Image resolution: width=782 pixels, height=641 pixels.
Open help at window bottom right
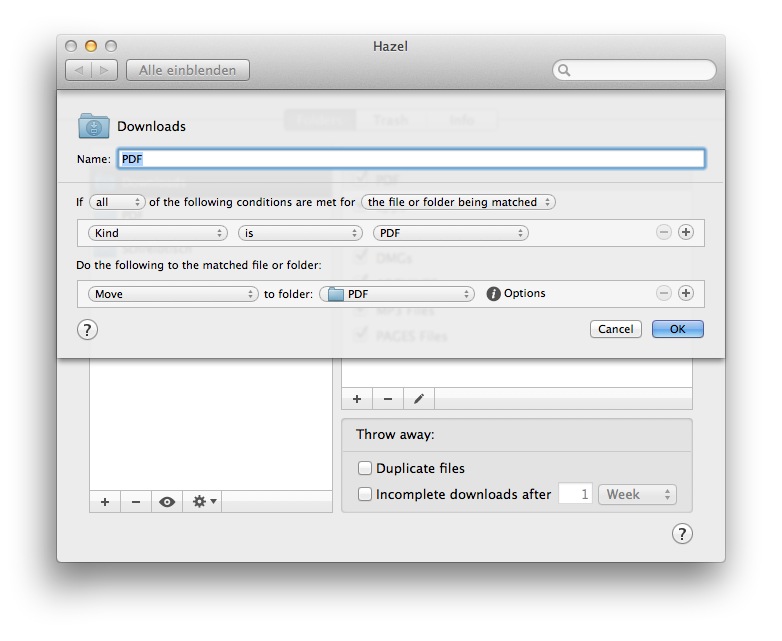point(681,533)
